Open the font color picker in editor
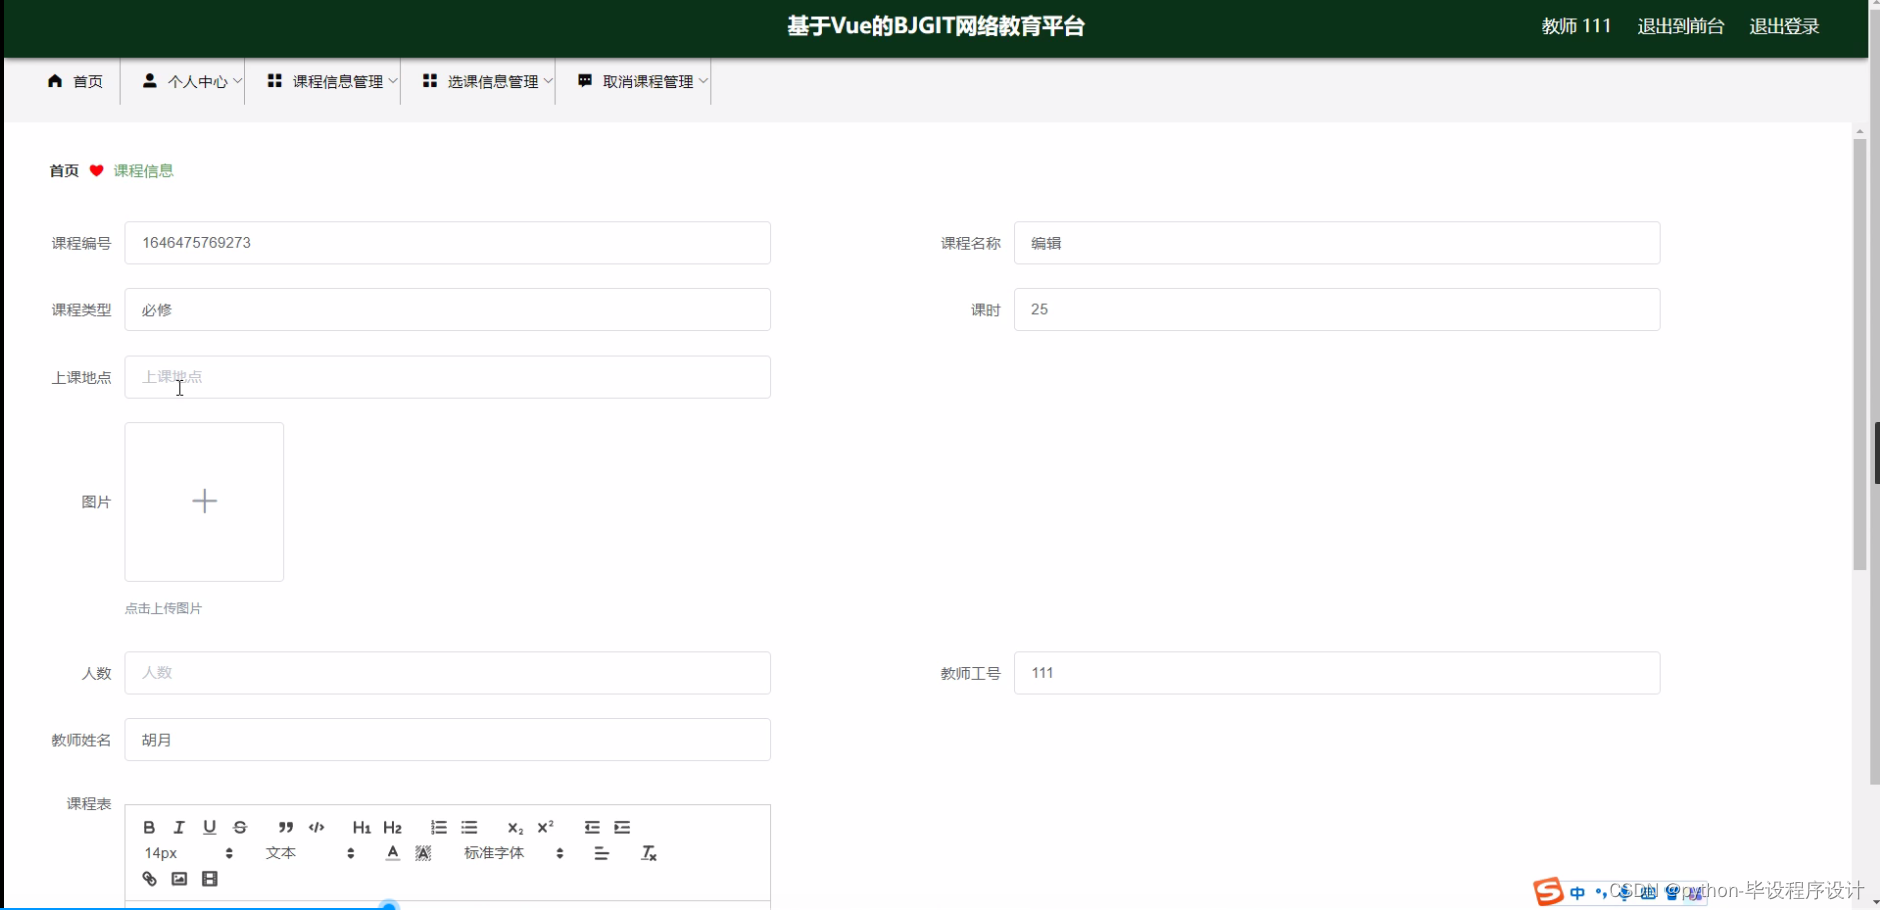1880x910 pixels. pyautogui.click(x=392, y=853)
